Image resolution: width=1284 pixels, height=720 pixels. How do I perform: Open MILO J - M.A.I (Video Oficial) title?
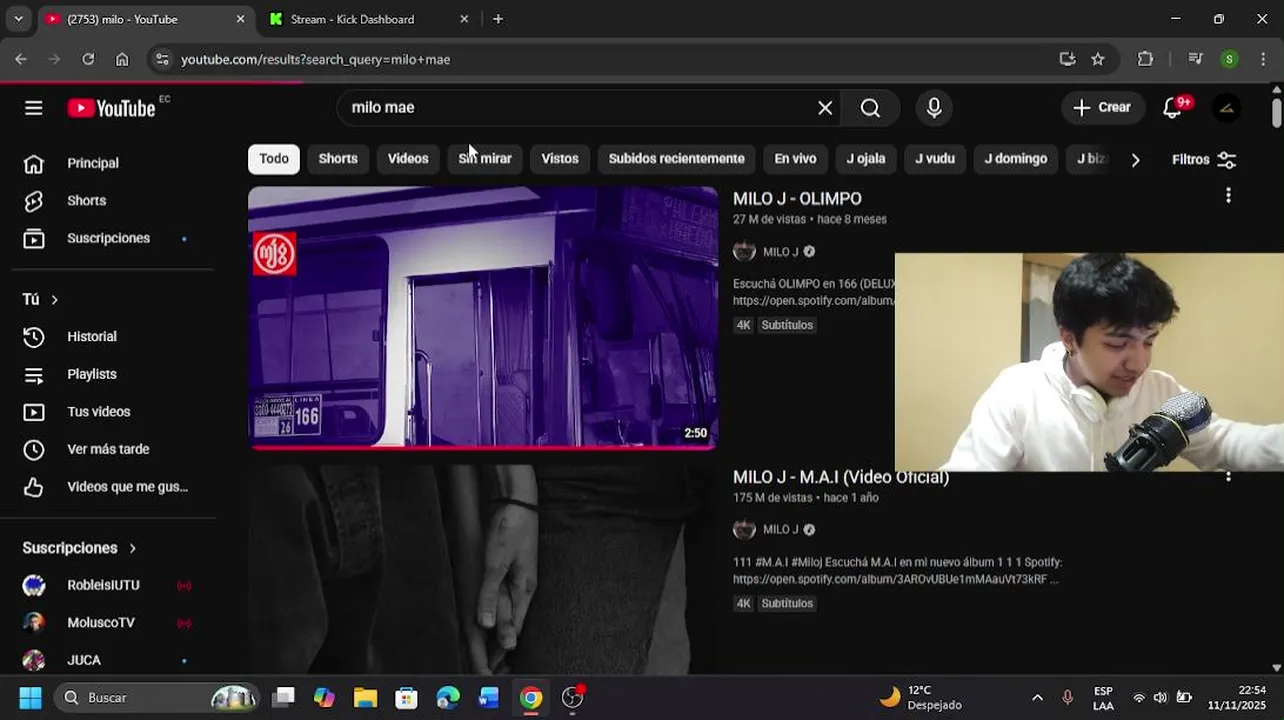point(841,477)
